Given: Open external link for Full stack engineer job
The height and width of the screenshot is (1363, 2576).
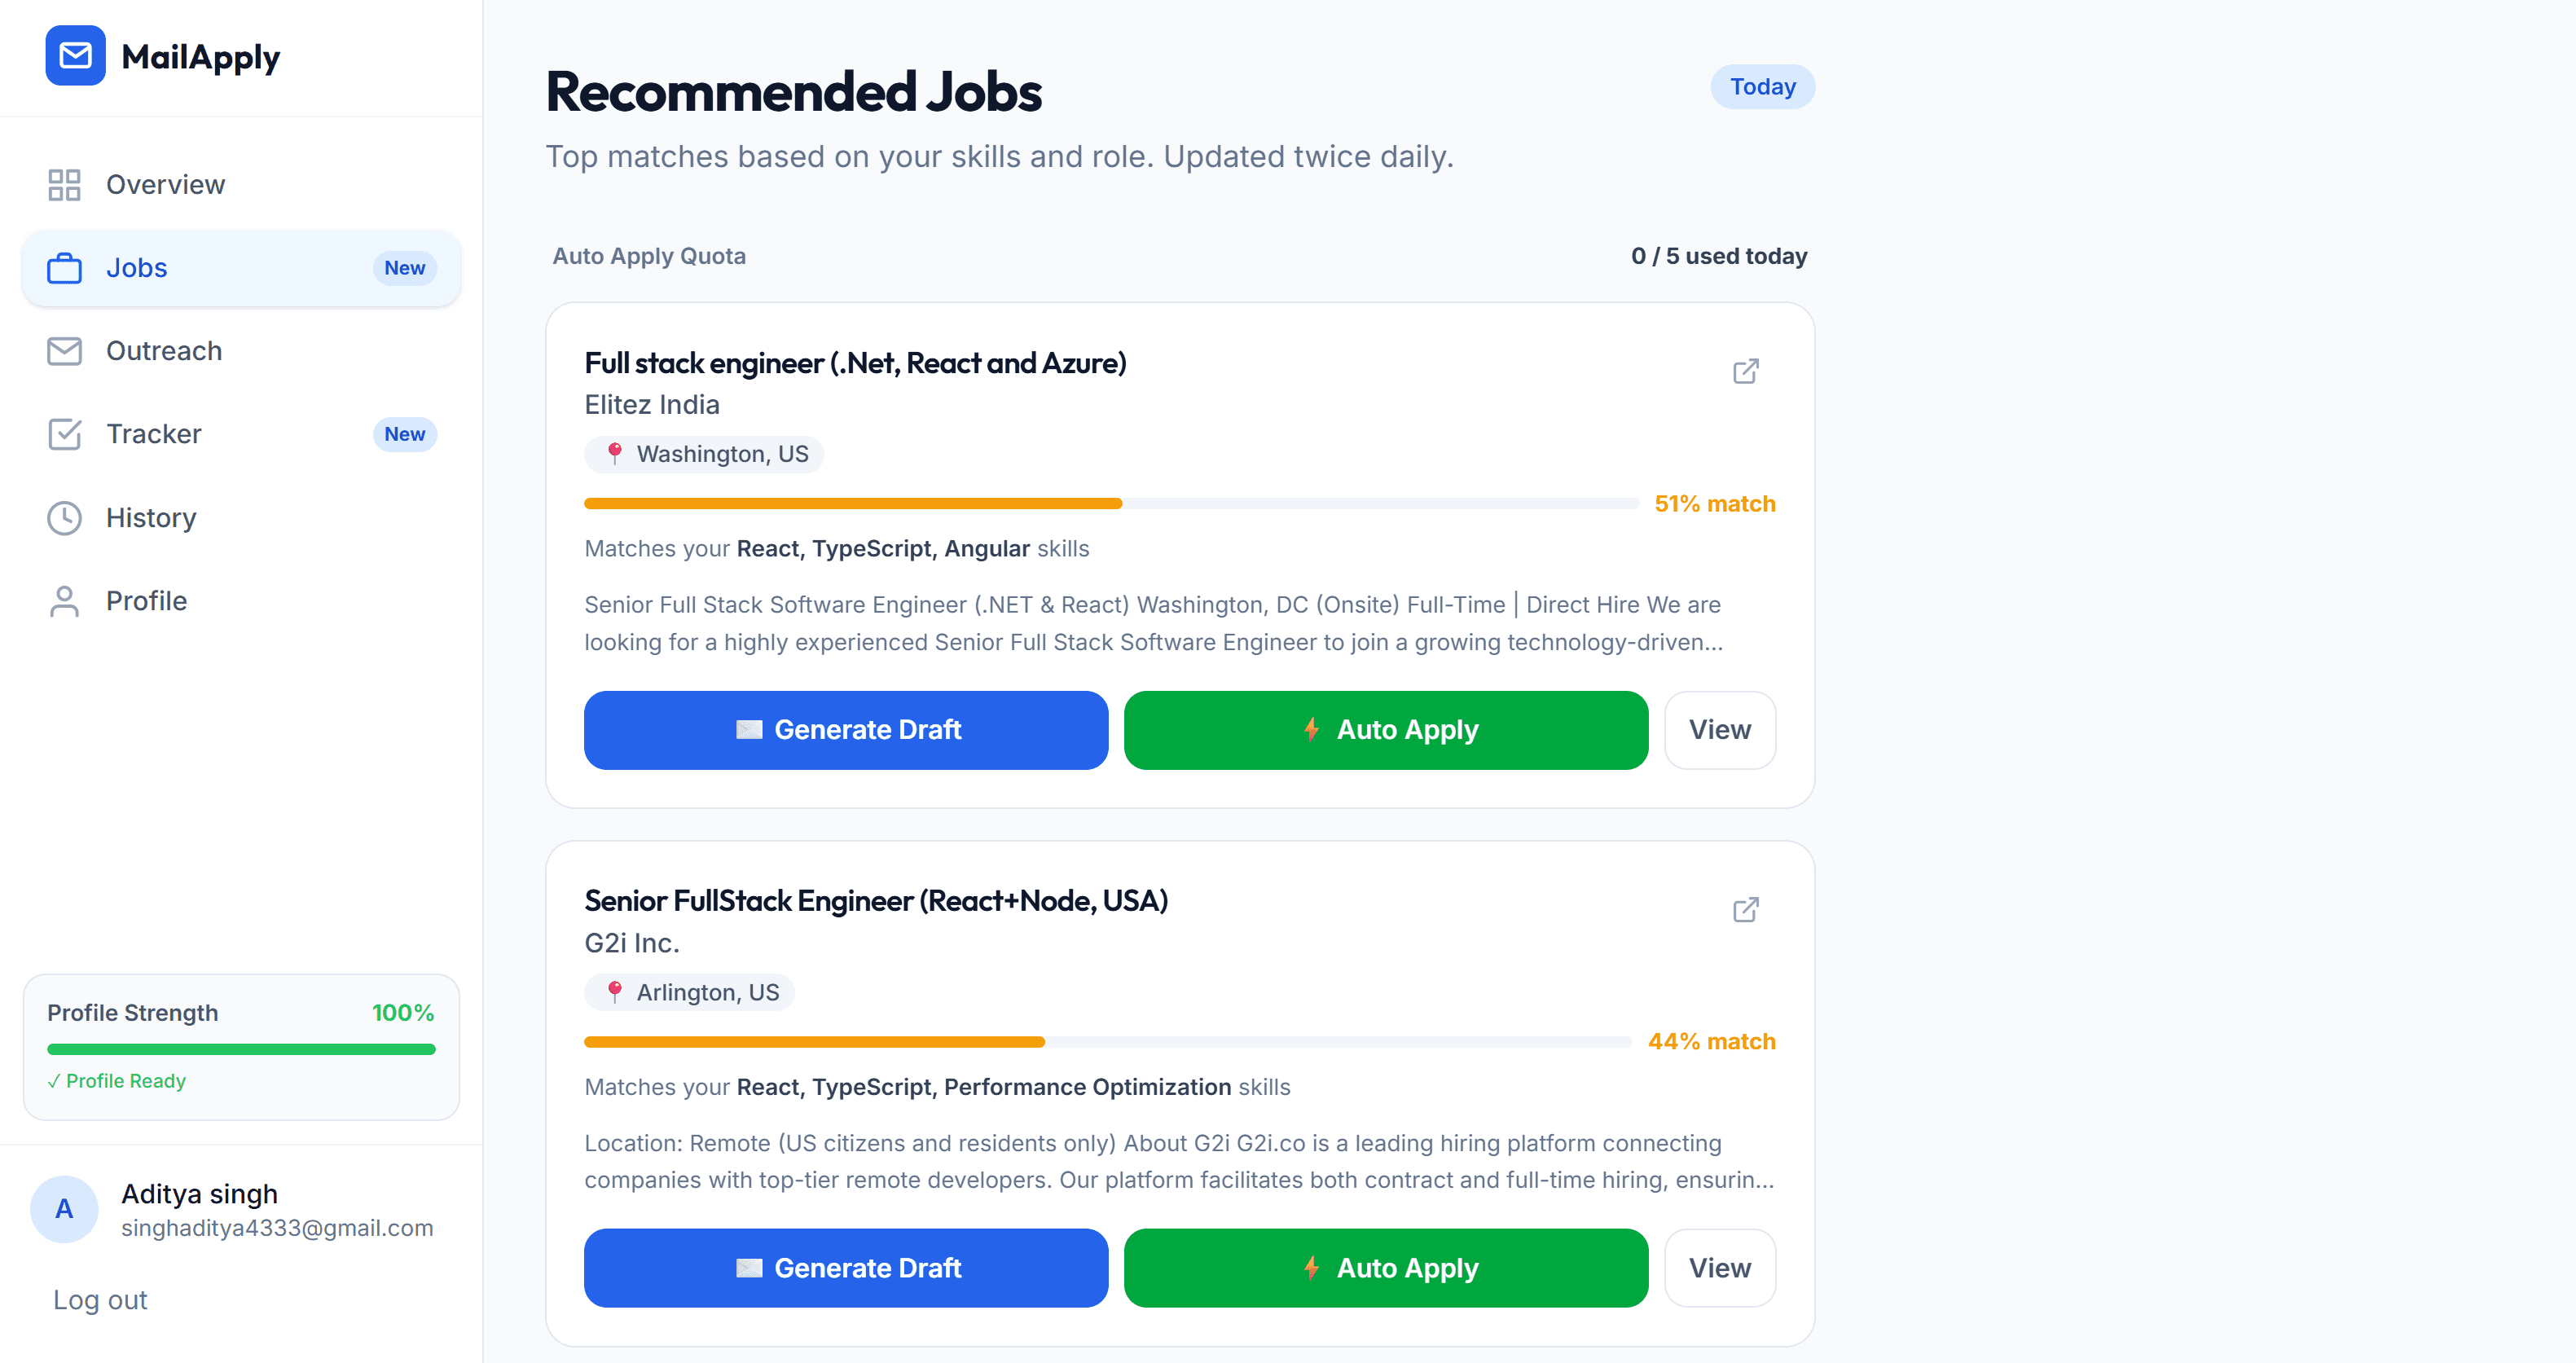Looking at the screenshot, I should point(1745,371).
